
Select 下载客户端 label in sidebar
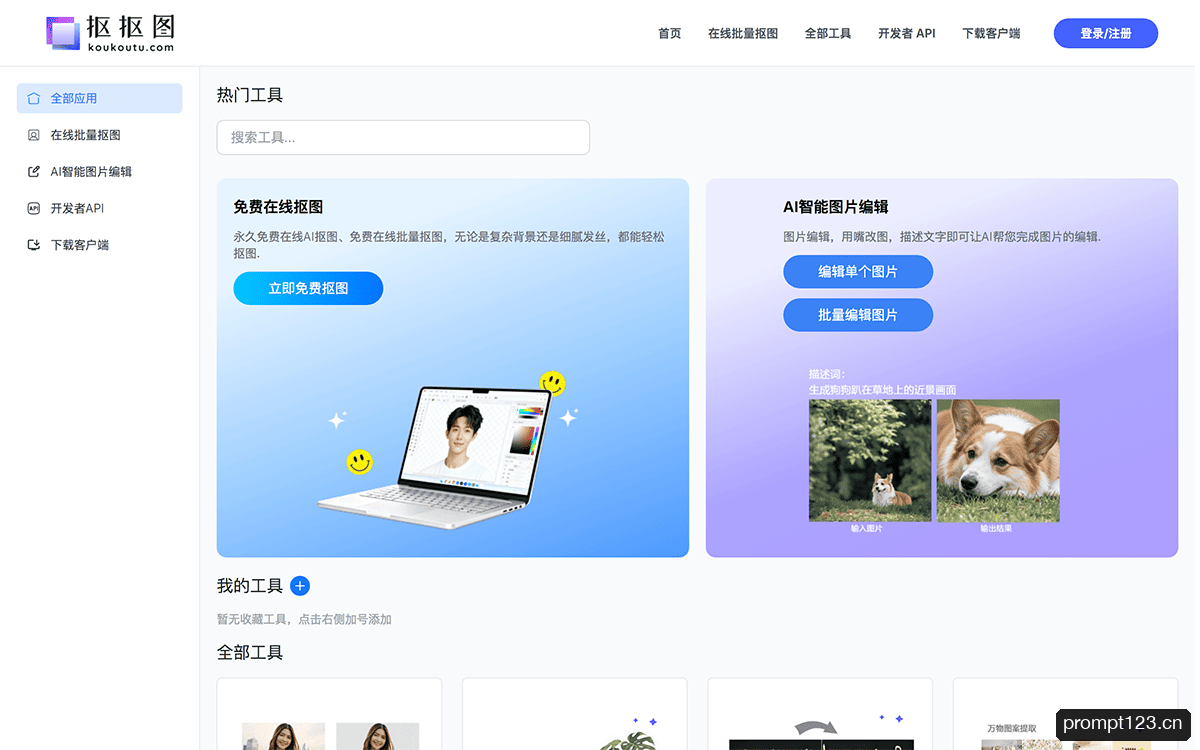(80, 245)
